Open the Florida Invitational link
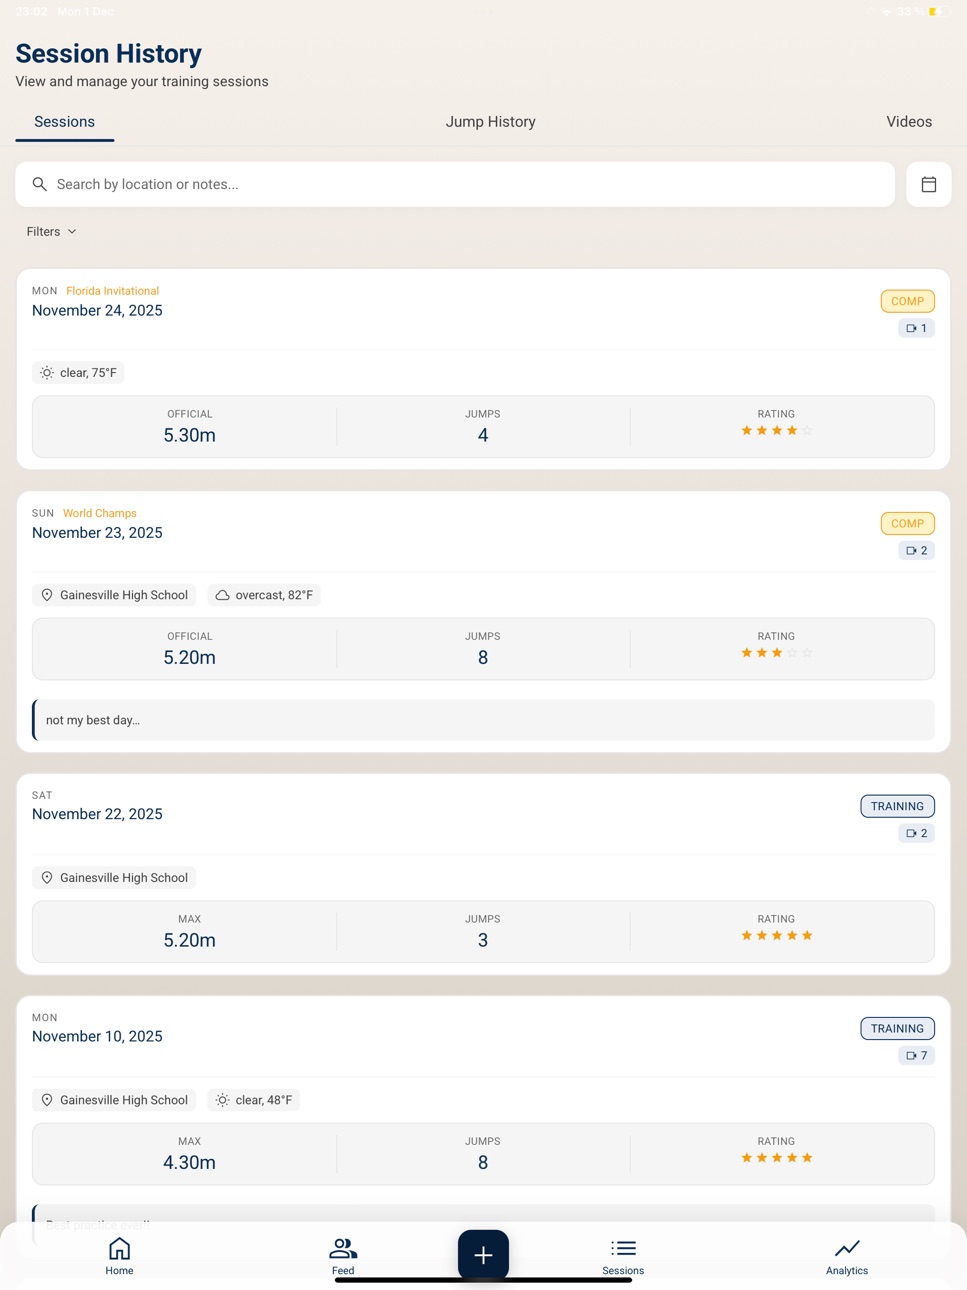The height and width of the screenshot is (1290, 967). 112,291
